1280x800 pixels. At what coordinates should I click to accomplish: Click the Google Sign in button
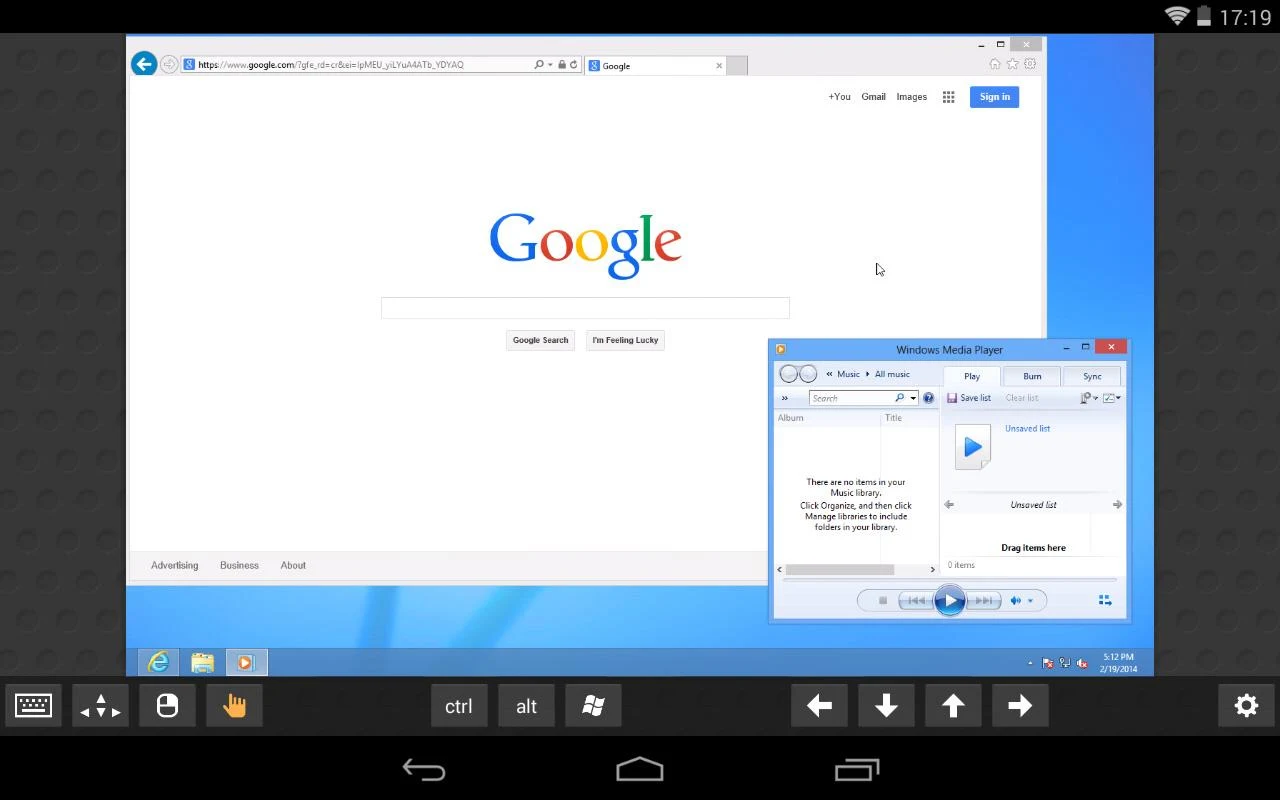point(994,97)
